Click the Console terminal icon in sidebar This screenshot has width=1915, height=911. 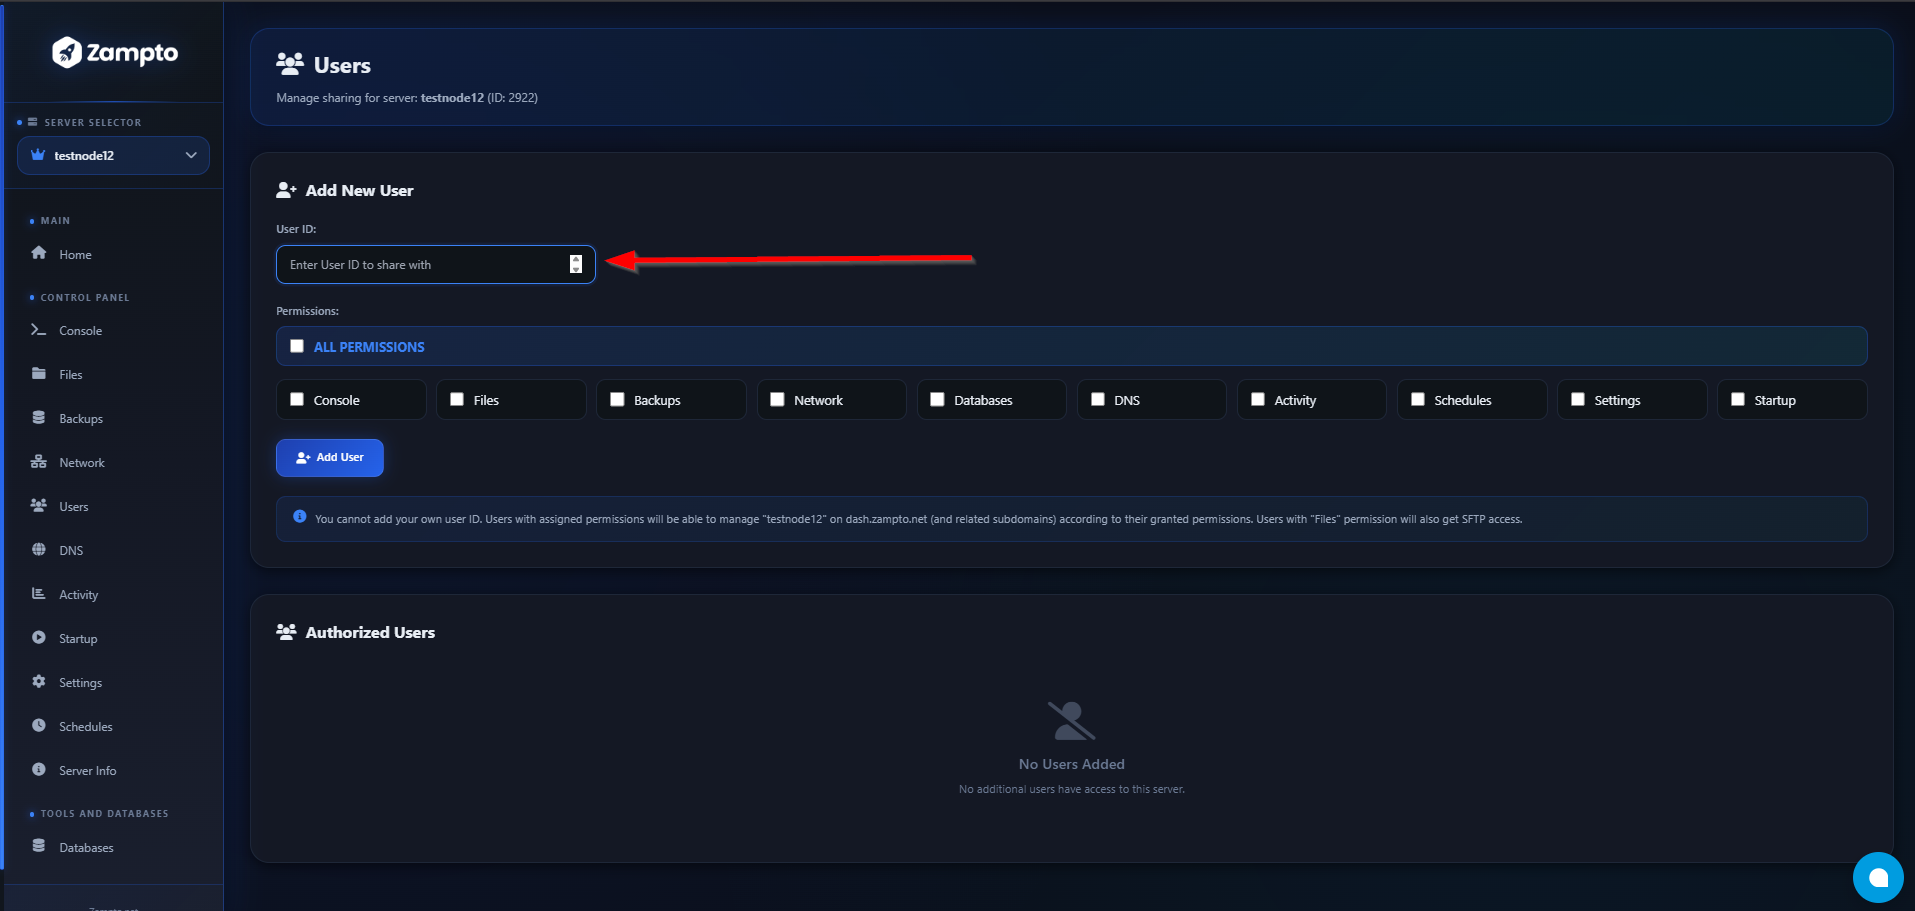pyautogui.click(x=39, y=330)
